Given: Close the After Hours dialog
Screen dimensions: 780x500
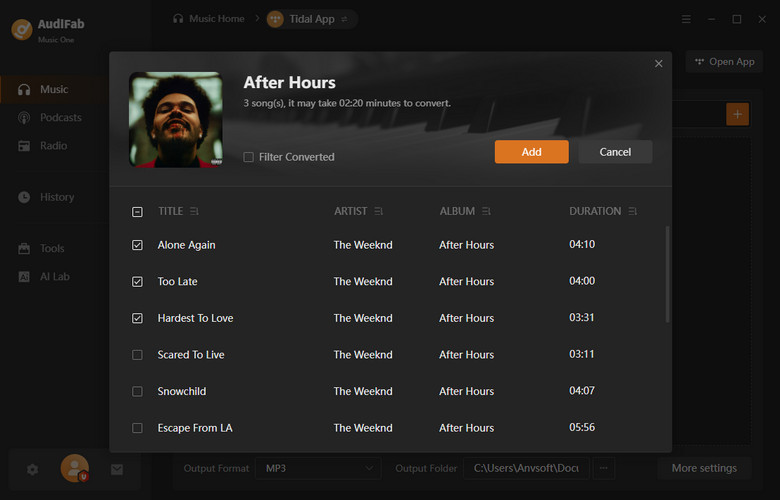Looking at the screenshot, I should [x=659, y=64].
